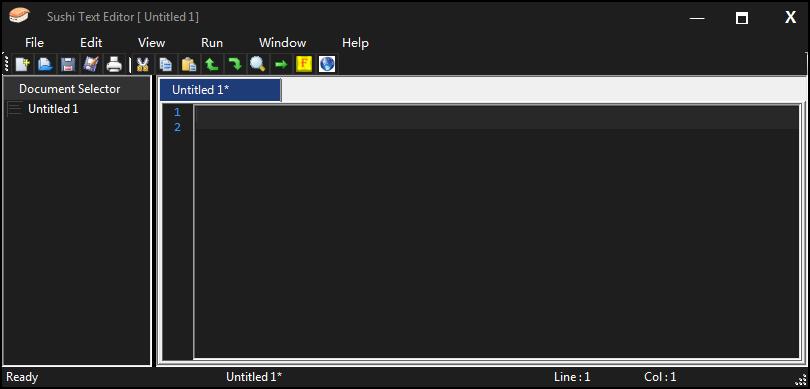This screenshot has height=389, width=810.
Task: Click the Undo green arrow icon
Action: click(x=211, y=65)
